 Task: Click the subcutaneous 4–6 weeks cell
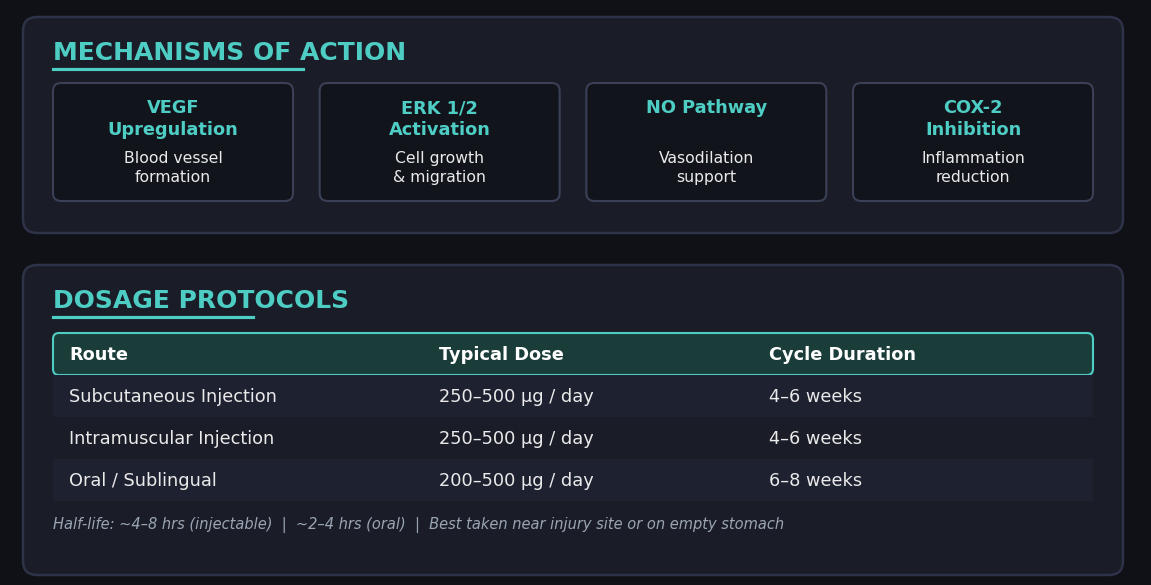(x=815, y=397)
